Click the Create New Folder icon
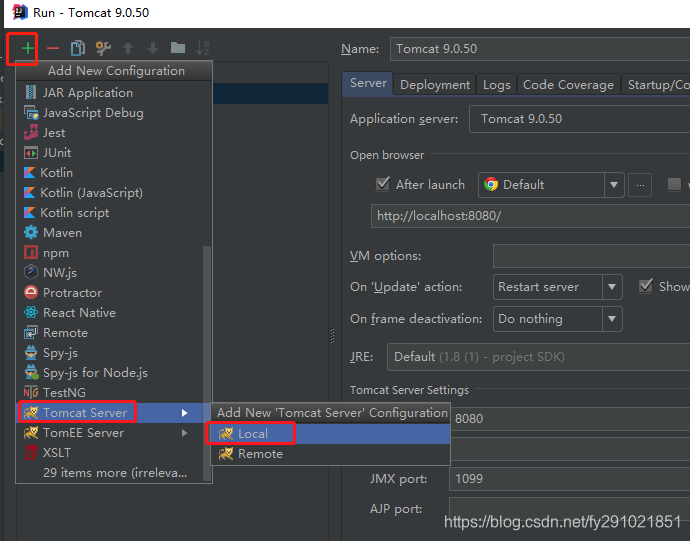The height and width of the screenshot is (541, 690). [x=178, y=48]
